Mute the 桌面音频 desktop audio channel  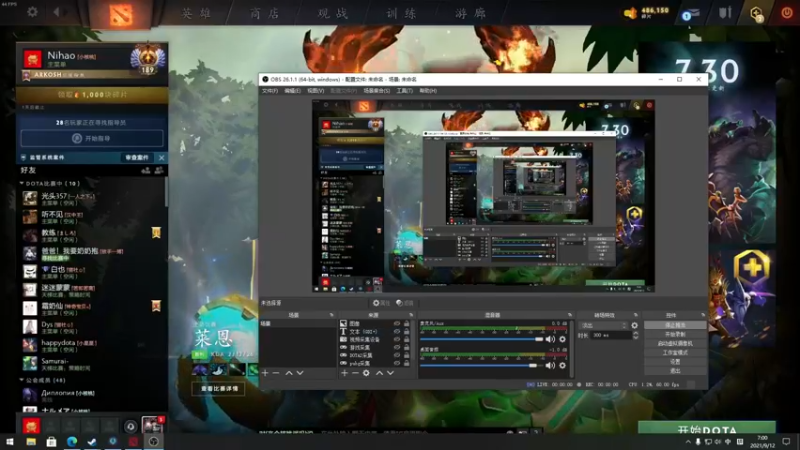[550, 365]
